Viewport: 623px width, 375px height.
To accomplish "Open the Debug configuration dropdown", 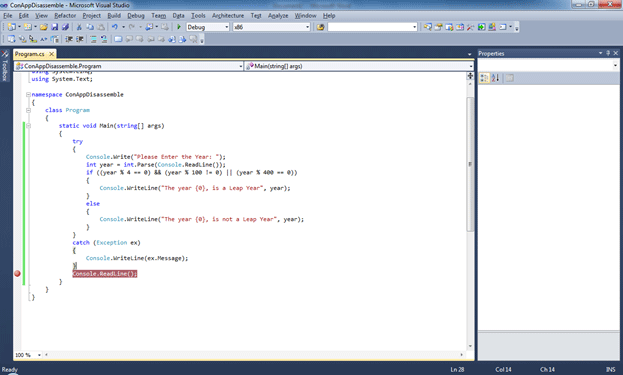I will (x=208, y=27).
